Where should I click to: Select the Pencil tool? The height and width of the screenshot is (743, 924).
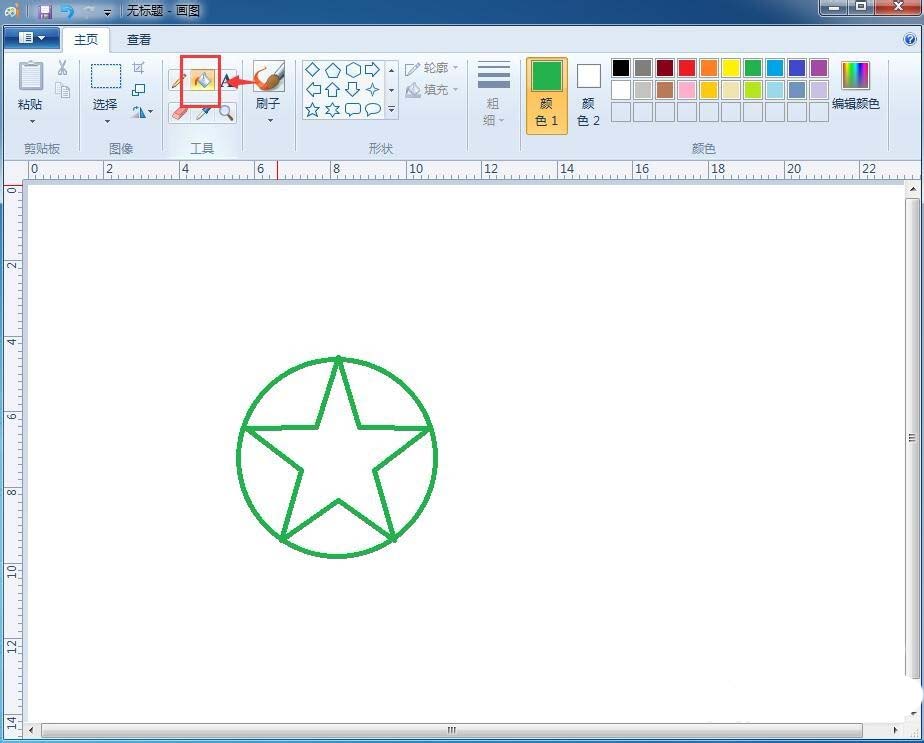179,80
